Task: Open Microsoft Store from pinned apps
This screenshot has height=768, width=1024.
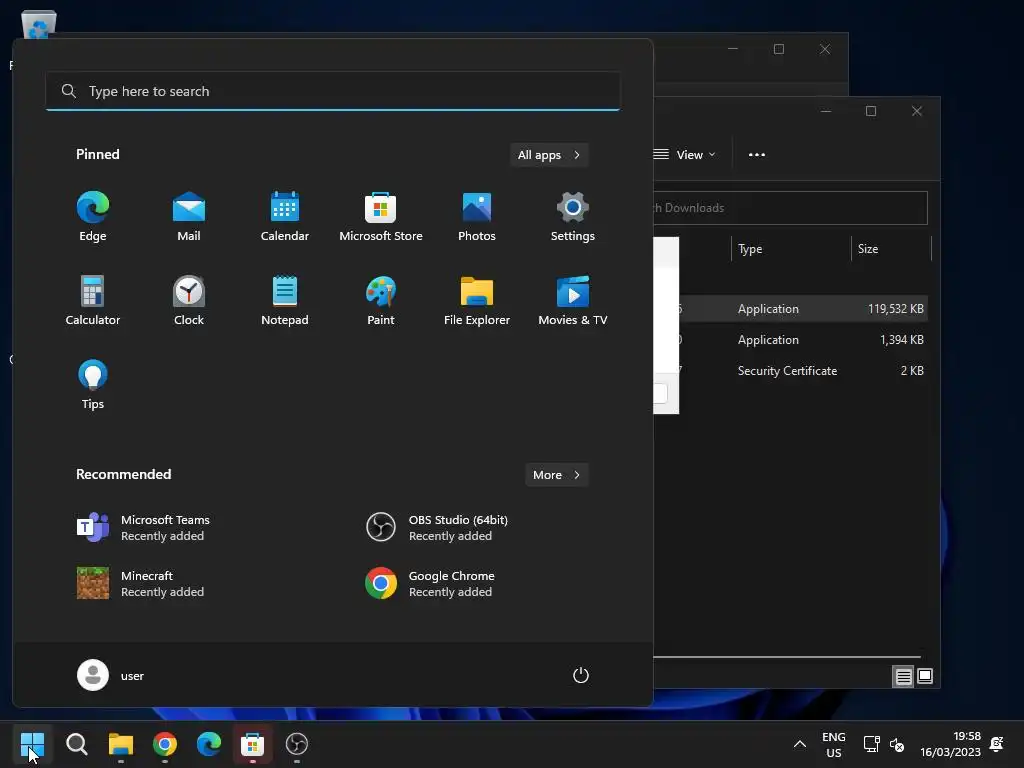Action: click(x=381, y=217)
